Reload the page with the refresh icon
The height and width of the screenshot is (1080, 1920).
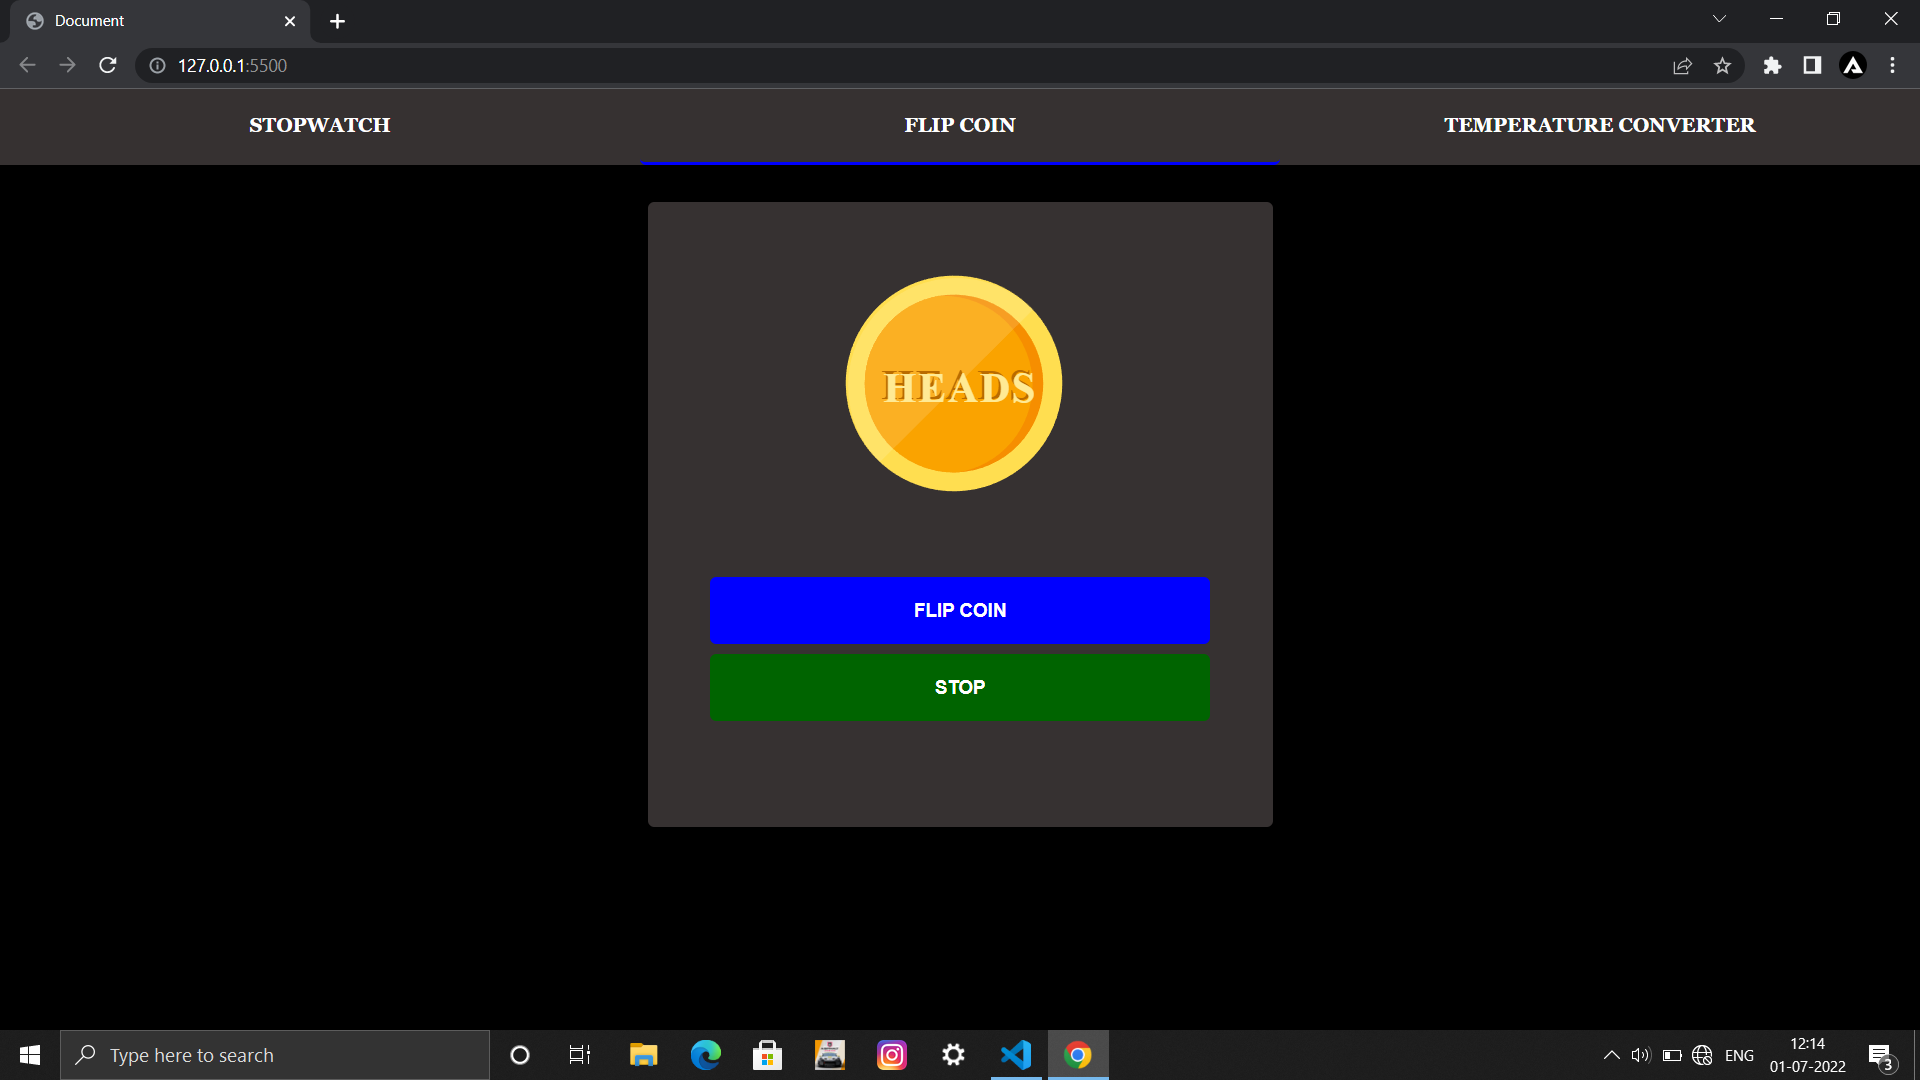pyautogui.click(x=108, y=65)
